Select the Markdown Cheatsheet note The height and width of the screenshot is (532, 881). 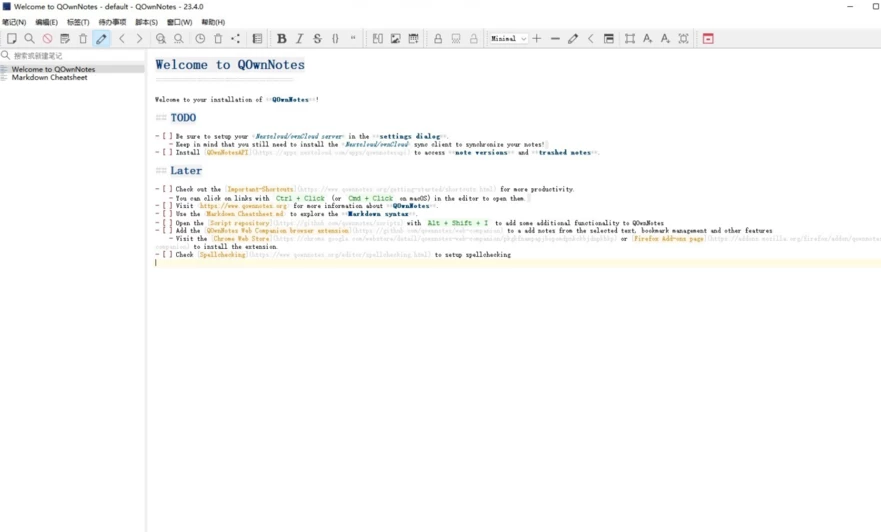[x=49, y=77]
